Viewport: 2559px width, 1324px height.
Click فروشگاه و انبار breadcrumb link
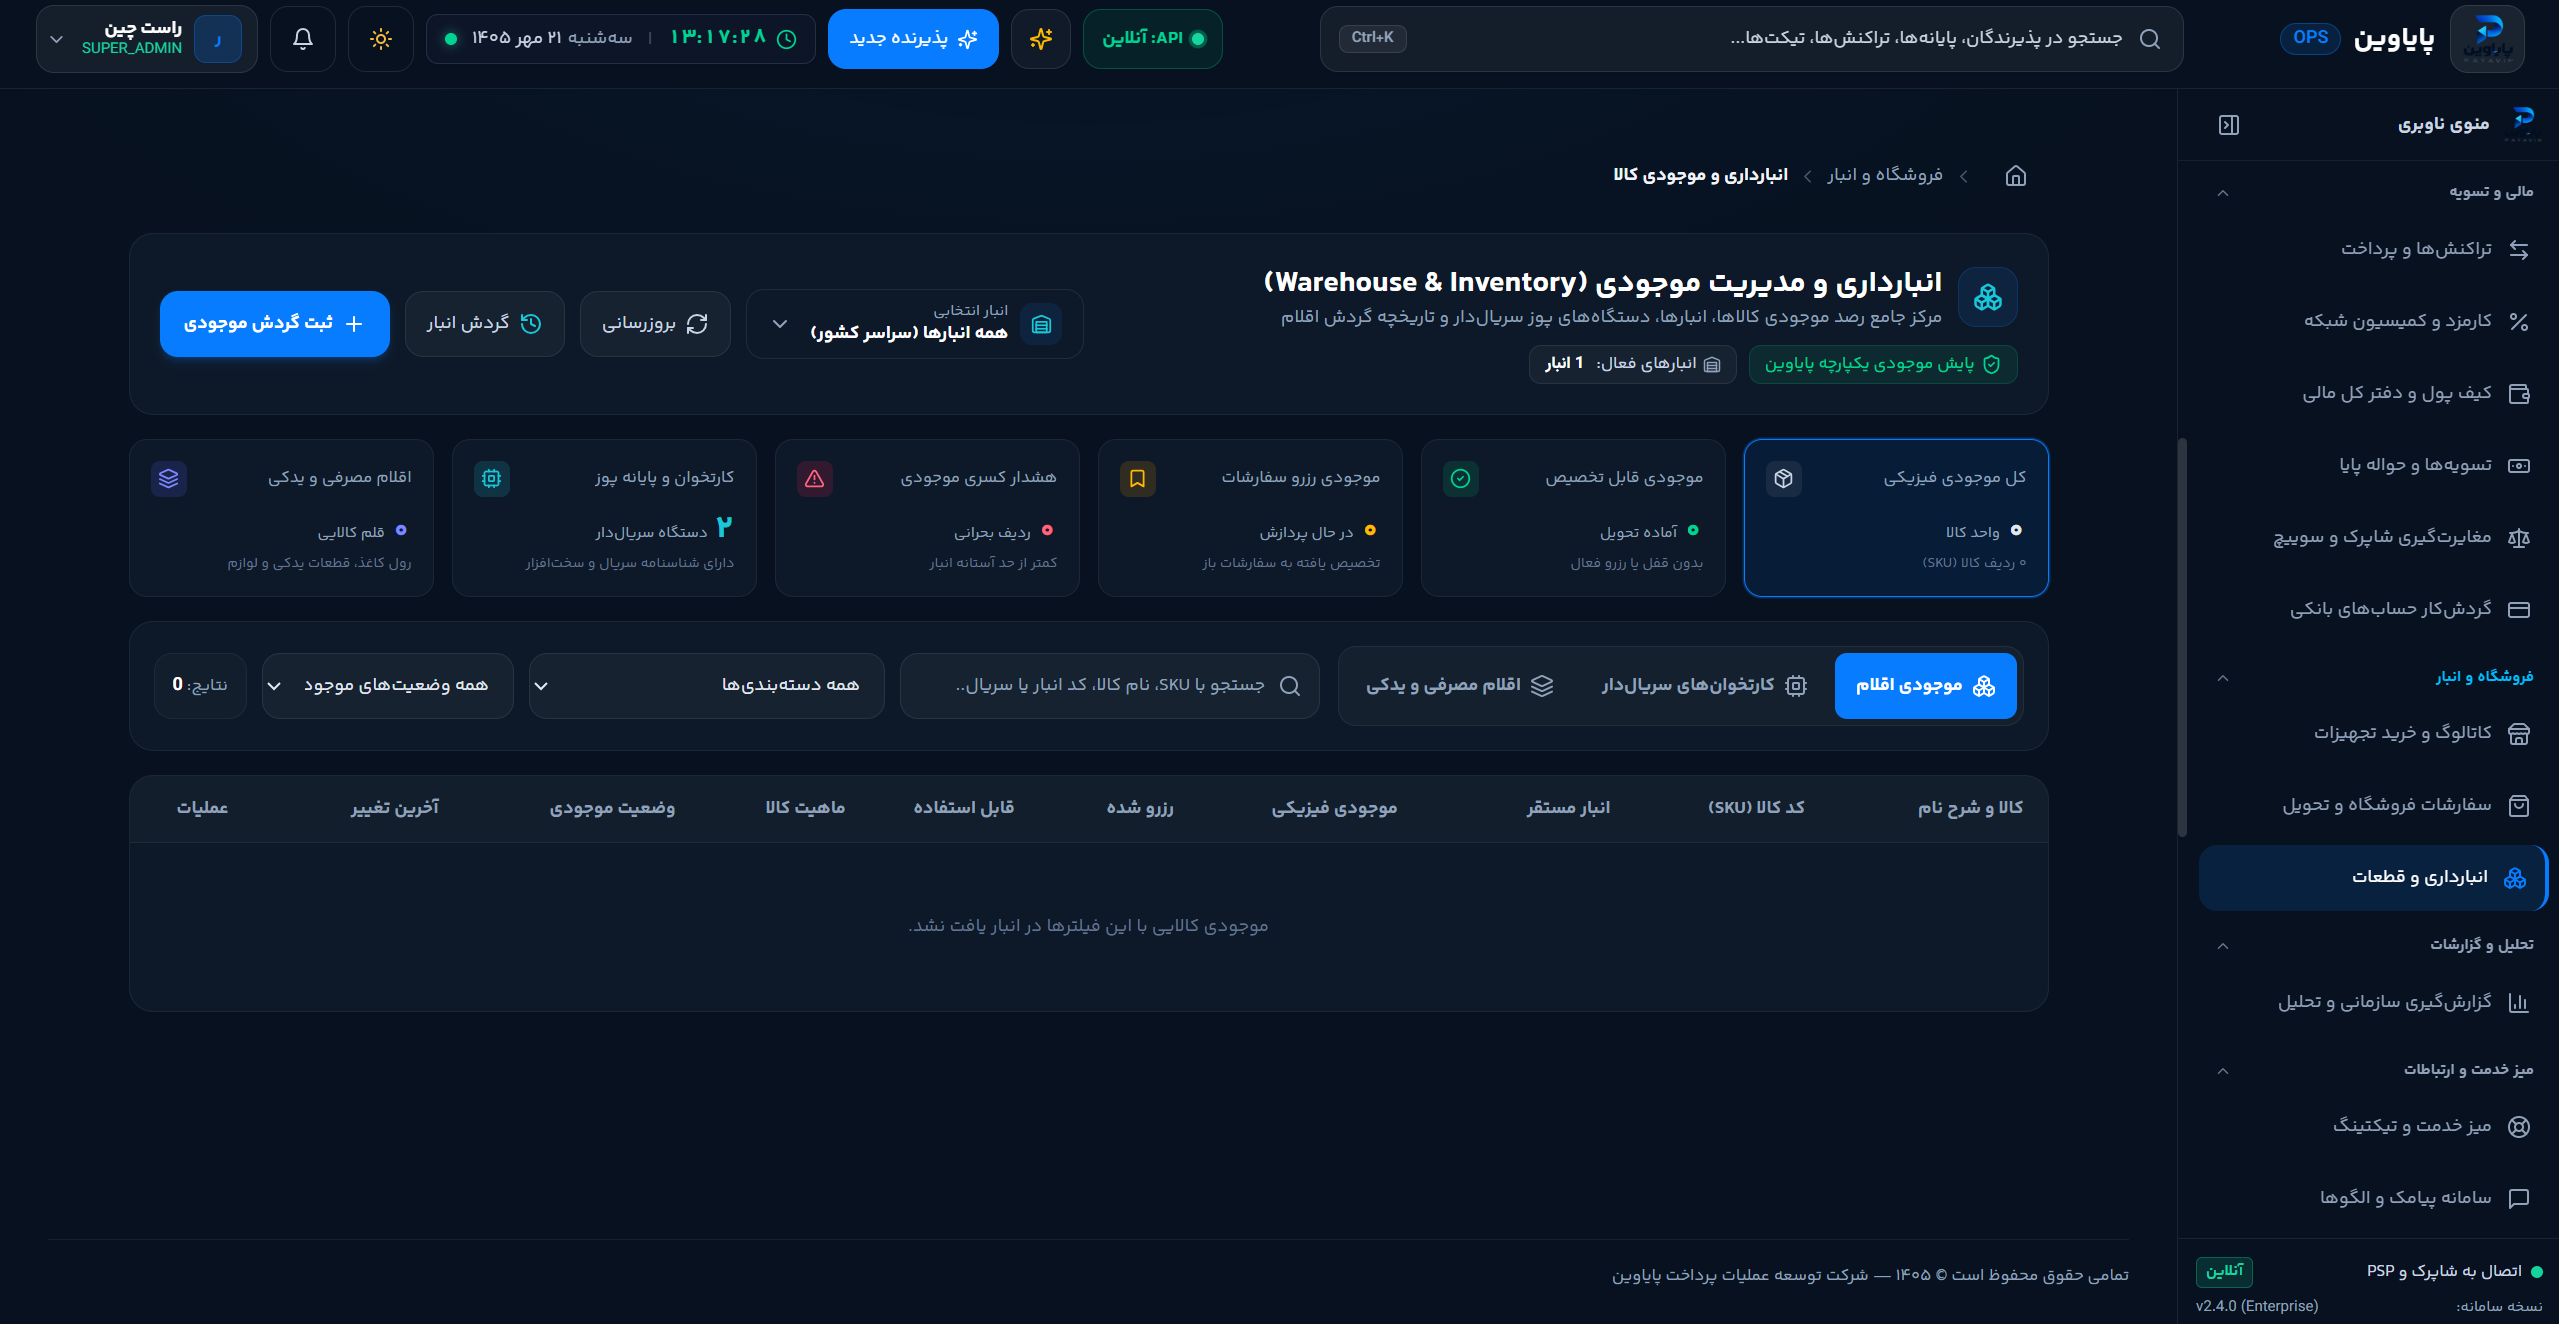coord(1885,176)
